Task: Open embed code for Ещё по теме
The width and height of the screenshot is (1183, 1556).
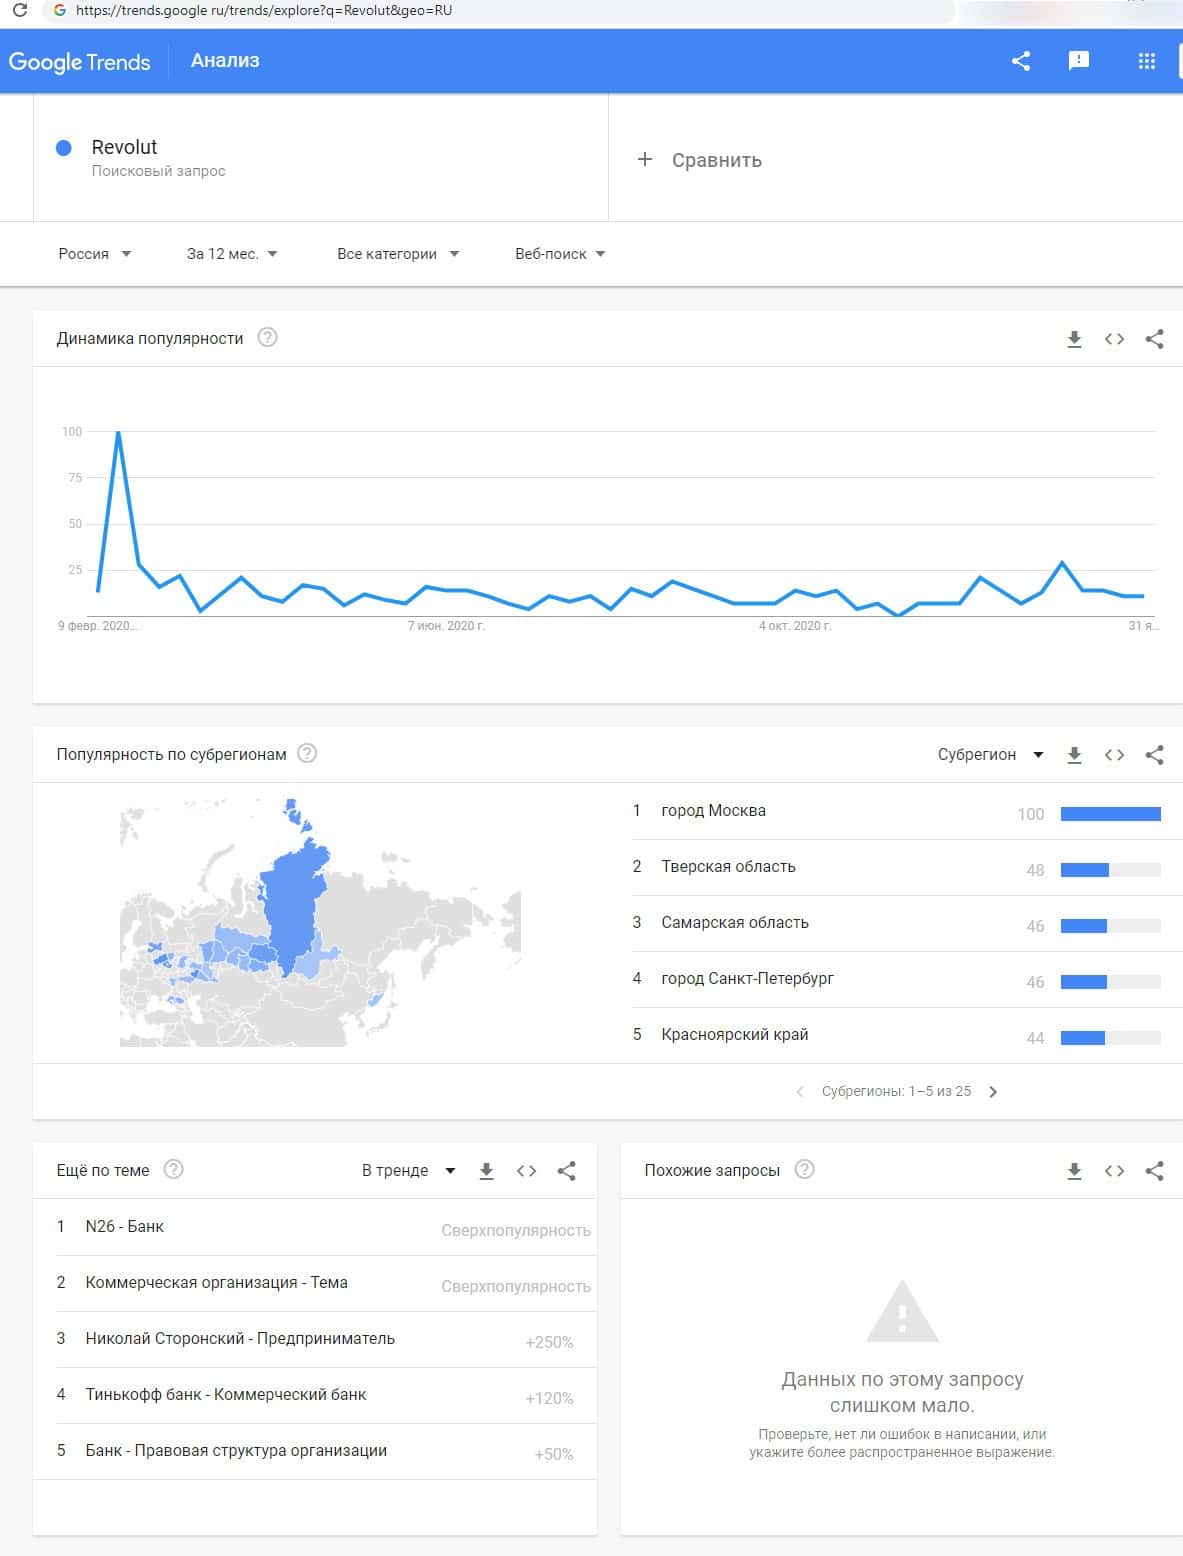Action: [x=526, y=1171]
